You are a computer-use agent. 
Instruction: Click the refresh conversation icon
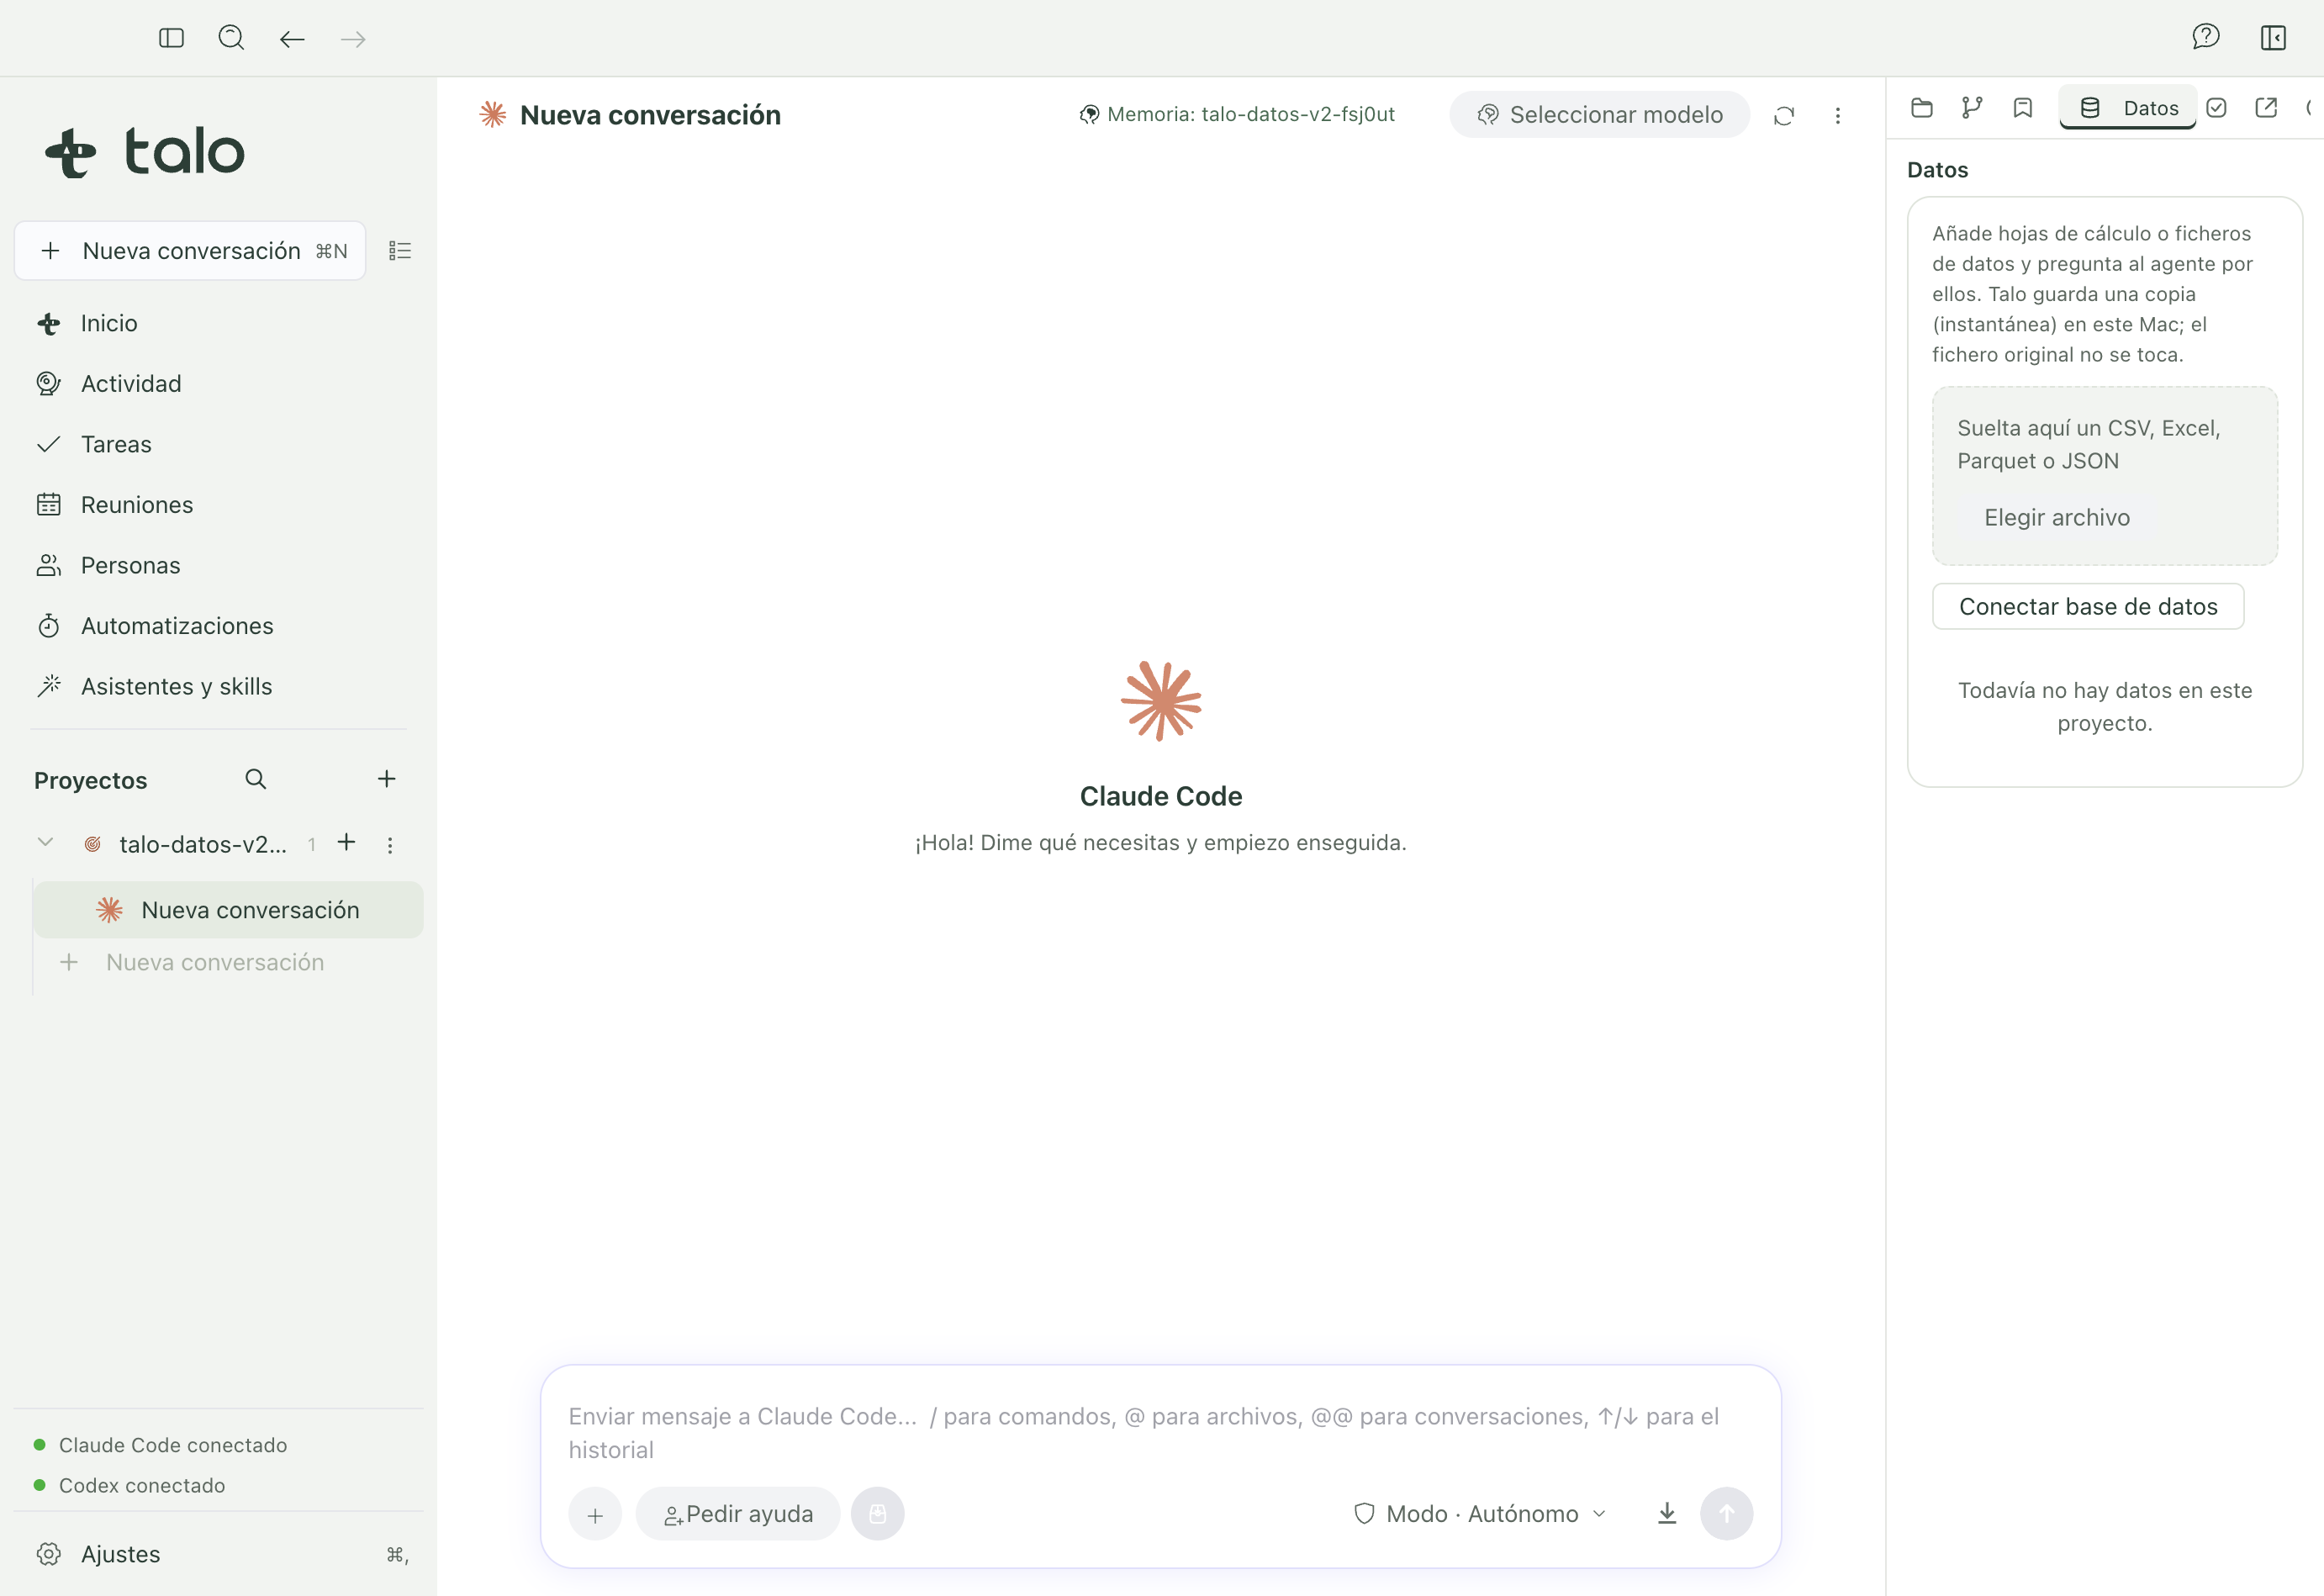coord(1784,115)
